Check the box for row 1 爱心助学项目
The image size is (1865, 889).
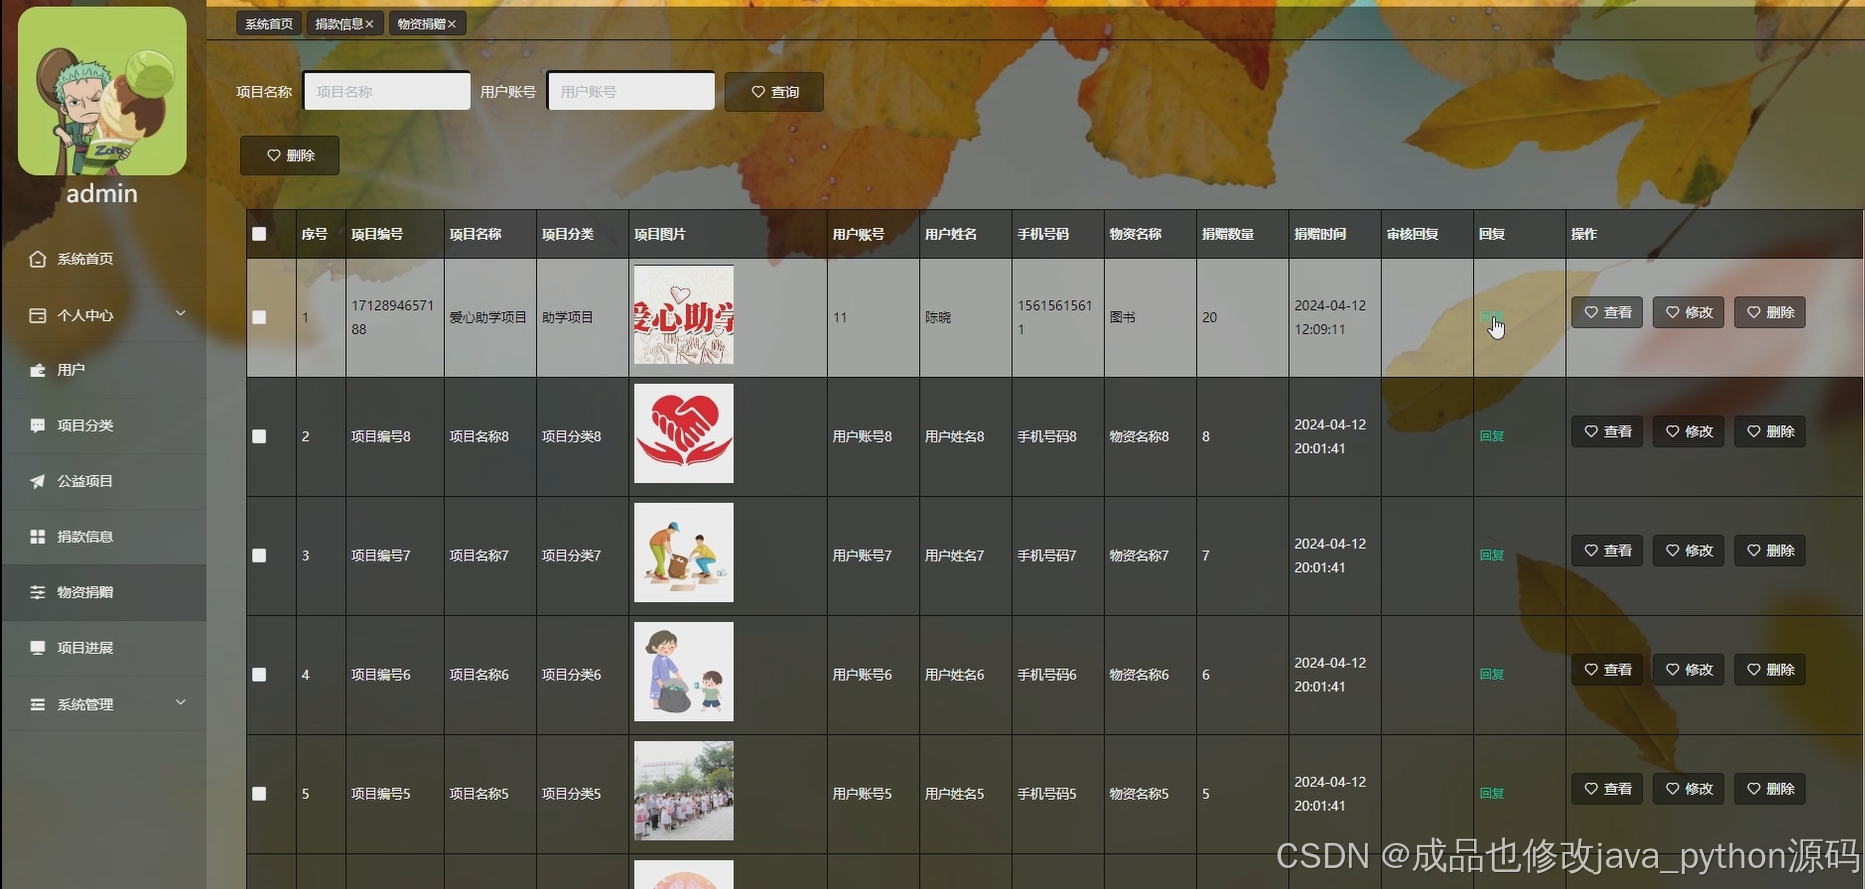(259, 317)
